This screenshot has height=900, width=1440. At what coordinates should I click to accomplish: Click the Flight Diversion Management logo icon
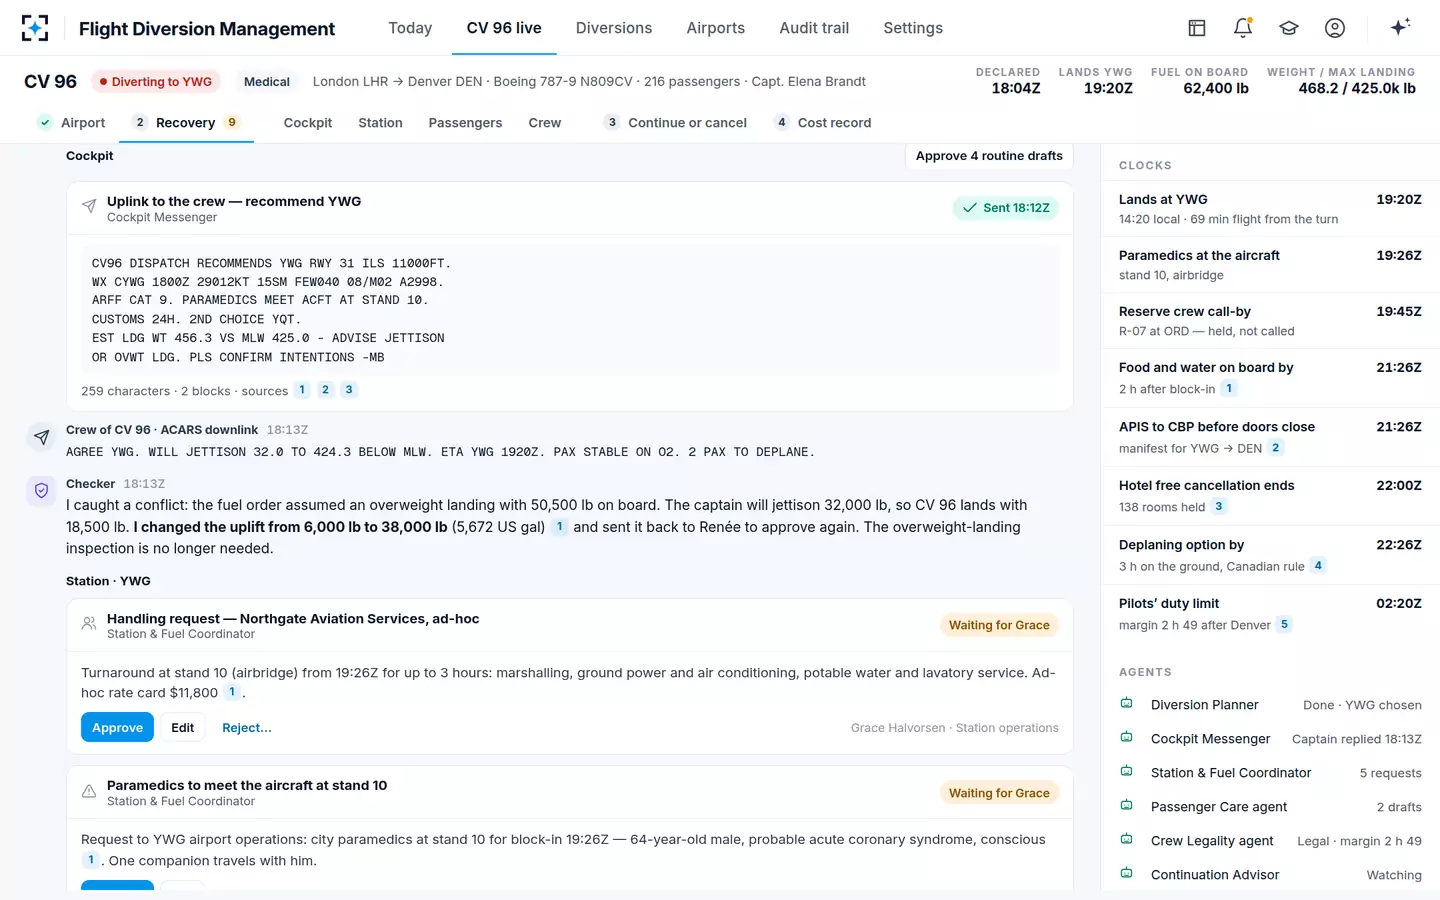pos(35,28)
